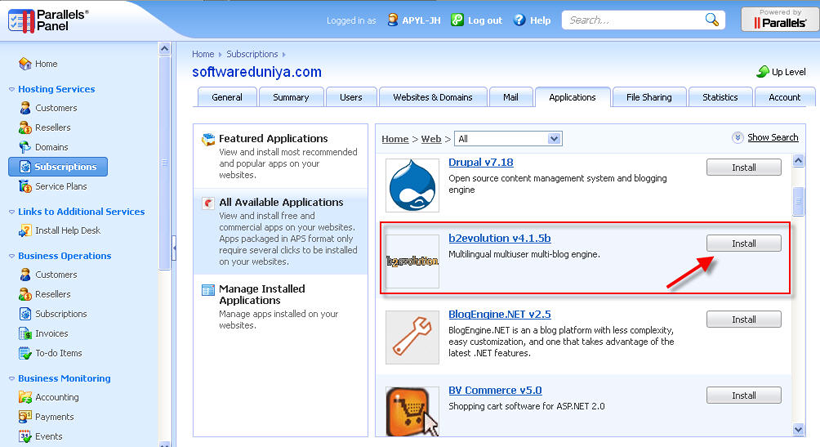Click the APYL-JH user icon
Screen dimensions: 820x447
pyautogui.click(x=392, y=20)
